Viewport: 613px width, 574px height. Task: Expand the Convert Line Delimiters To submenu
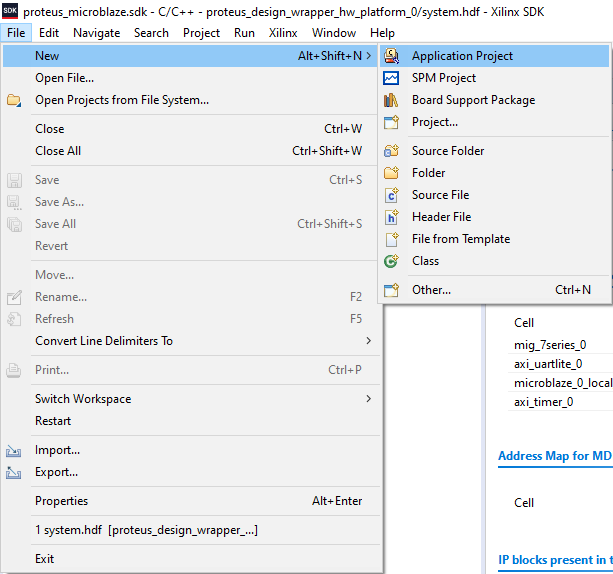click(368, 341)
